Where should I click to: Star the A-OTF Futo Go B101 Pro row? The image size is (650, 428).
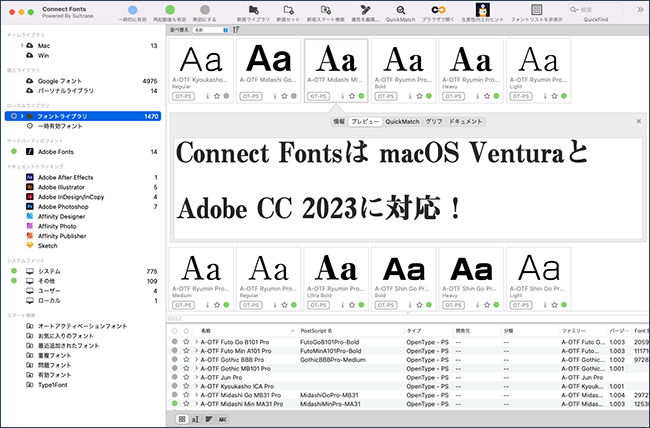coord(186,342)
